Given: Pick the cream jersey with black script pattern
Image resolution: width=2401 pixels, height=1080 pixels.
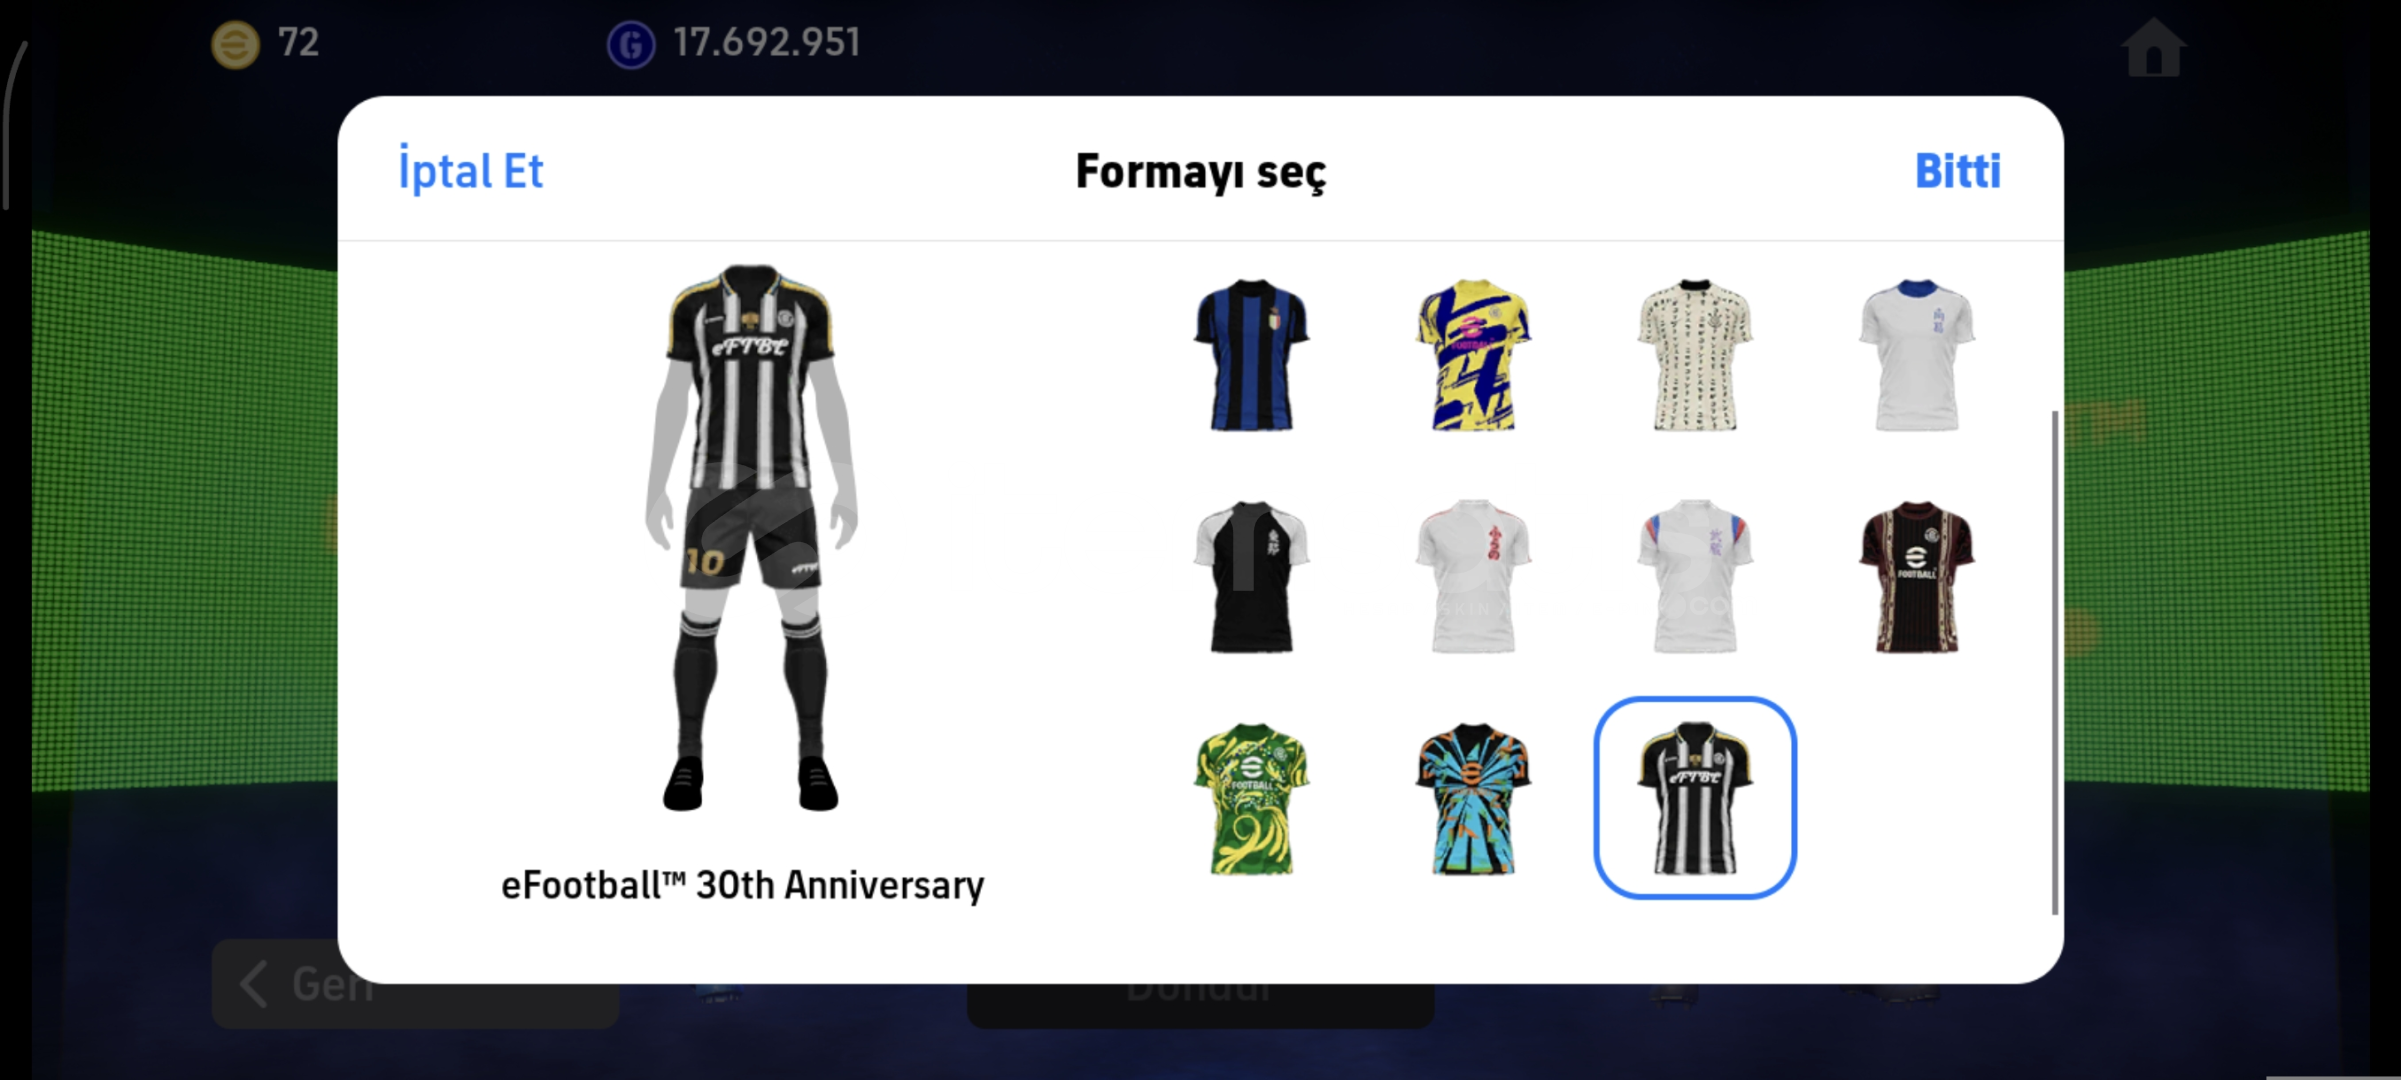Looking at the screenshot, I should coord(1695,356).
